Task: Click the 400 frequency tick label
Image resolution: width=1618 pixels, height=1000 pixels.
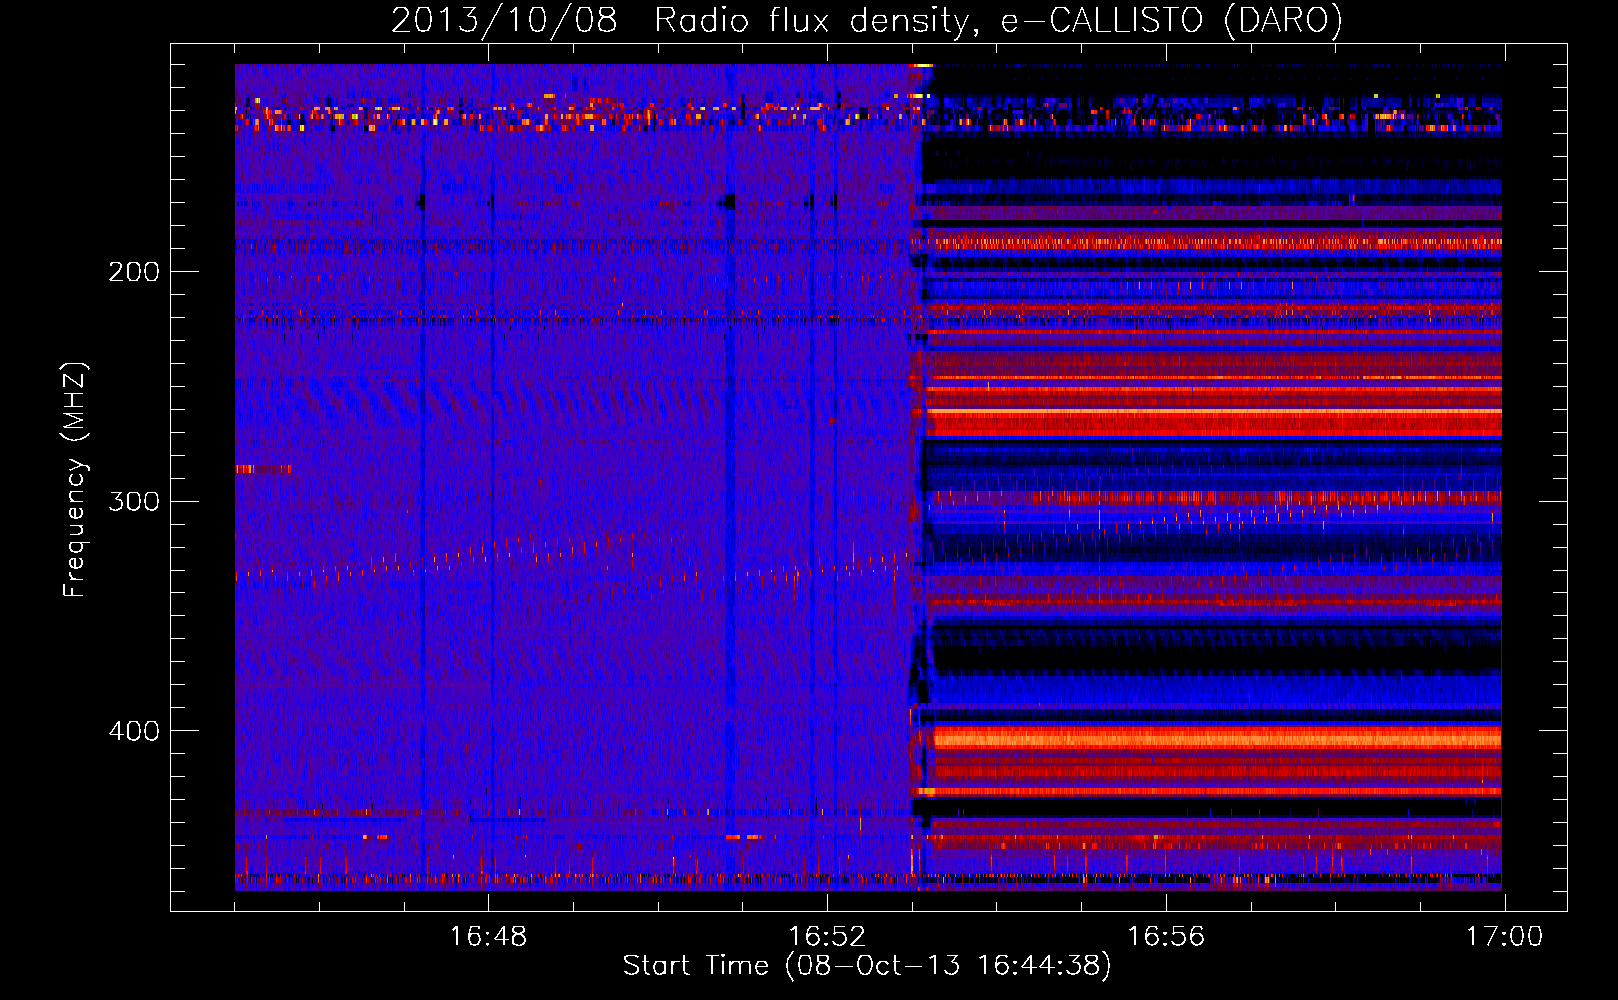Action: tap(134, 731)
